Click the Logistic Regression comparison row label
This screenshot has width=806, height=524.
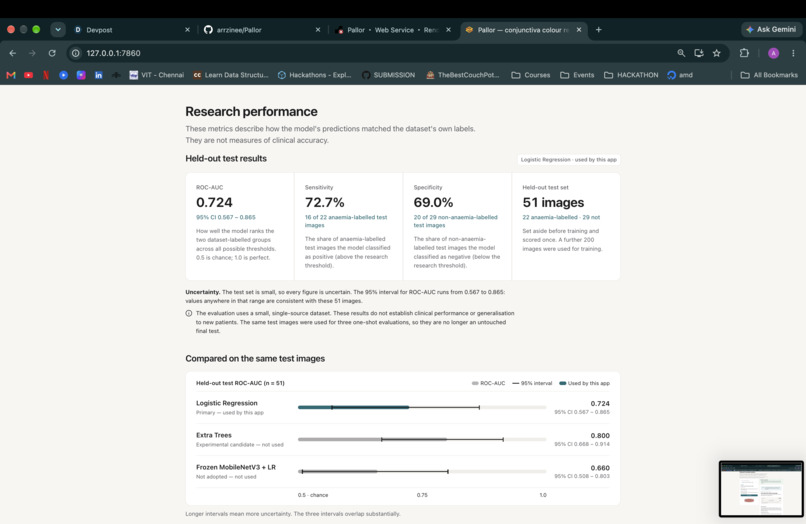coord(227,403)
